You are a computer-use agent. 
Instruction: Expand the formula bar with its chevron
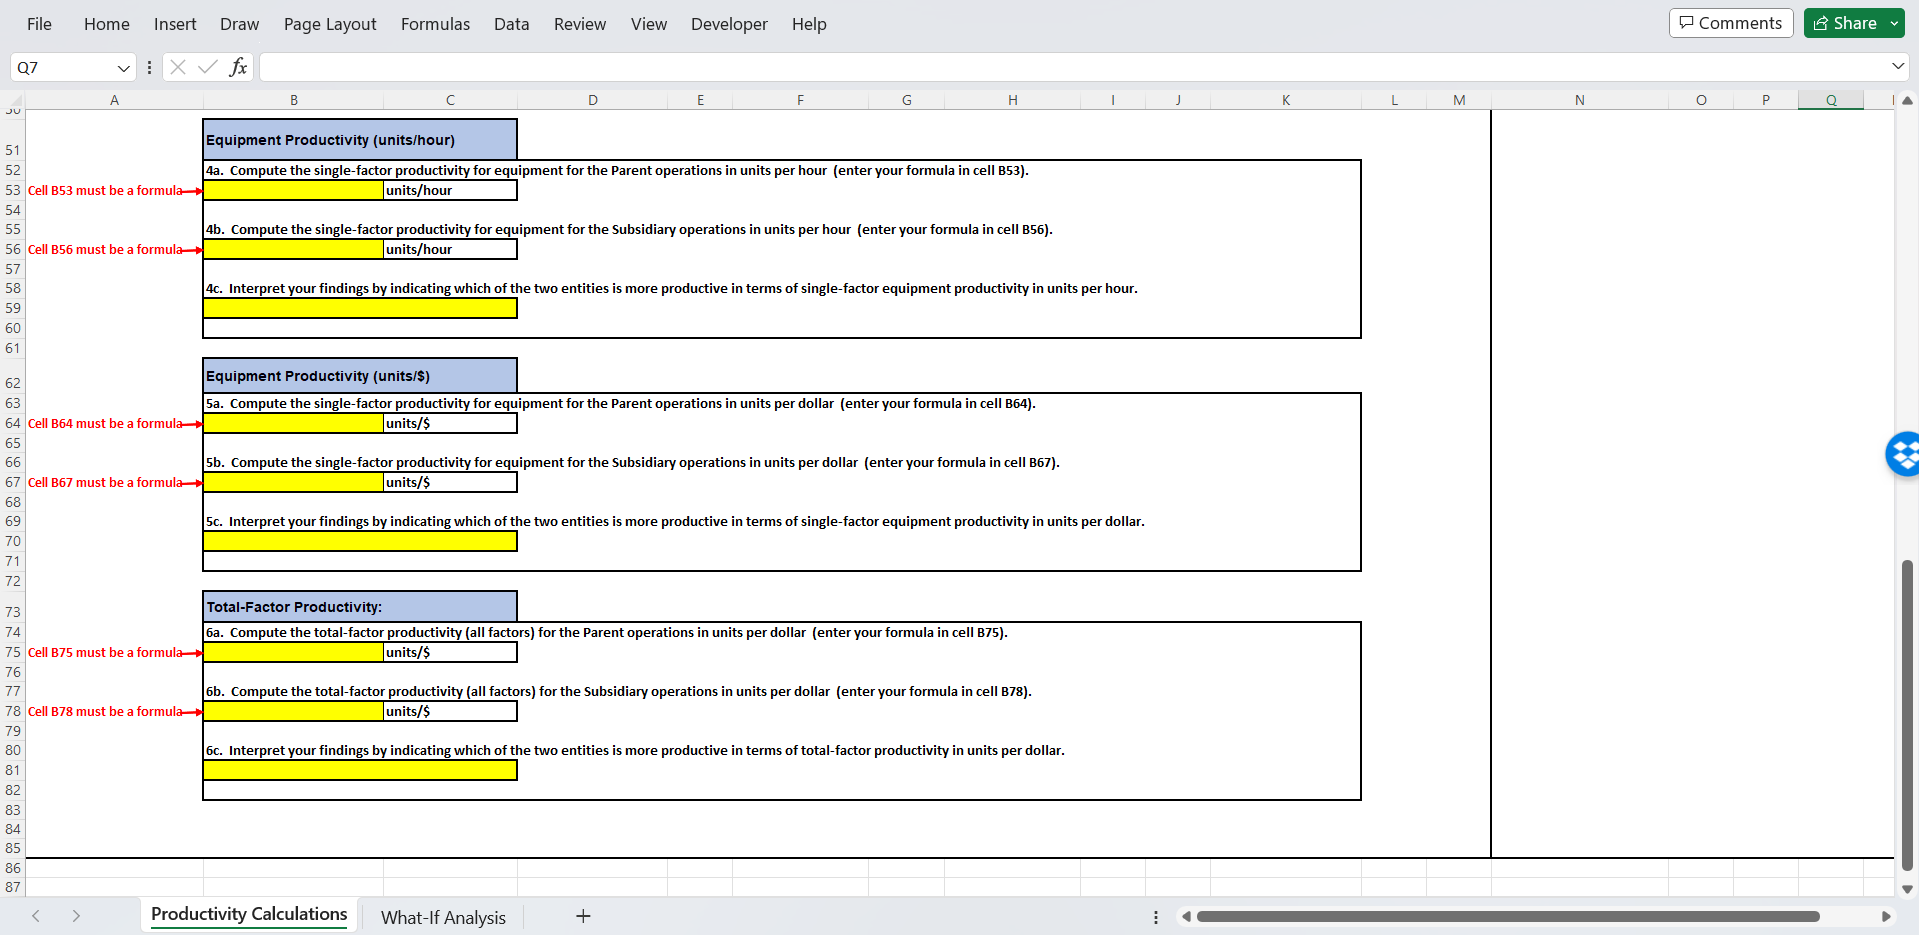[x=1896, y=67]
